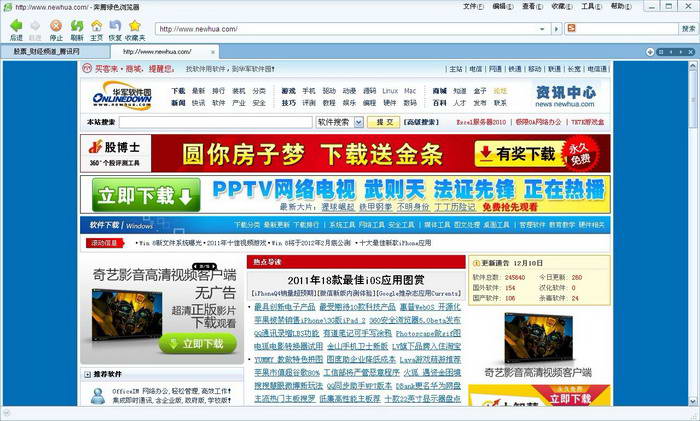
Task: Click the TATA游戏盒 red link
Action: pyautogui.click(x=588, y=122)
